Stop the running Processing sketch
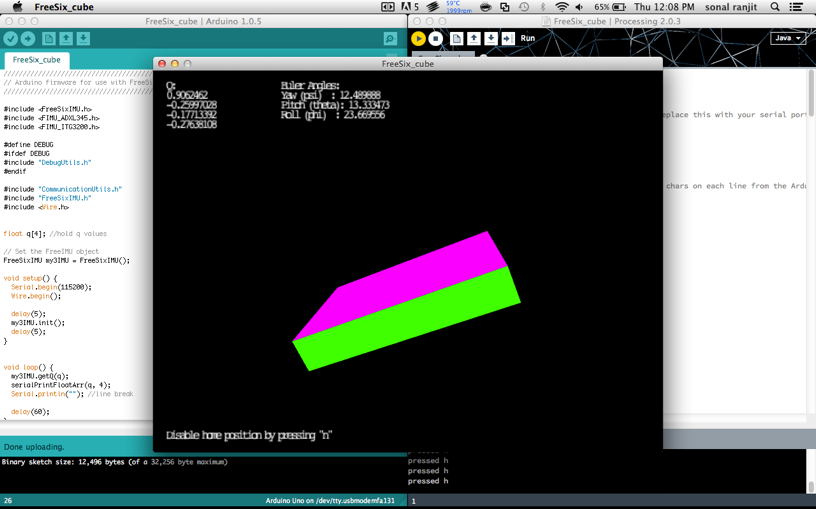The width and height of the screenshot is (816, 509). point(435,39)
